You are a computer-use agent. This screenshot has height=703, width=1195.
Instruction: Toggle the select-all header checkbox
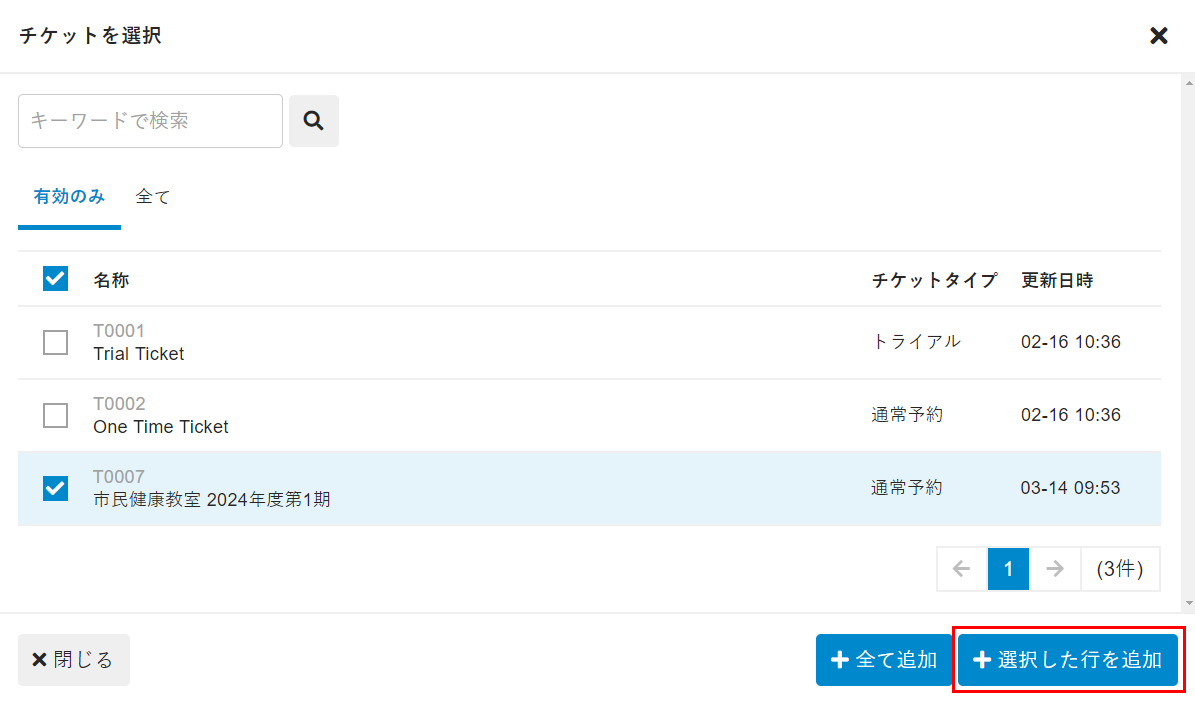[56, 279]
